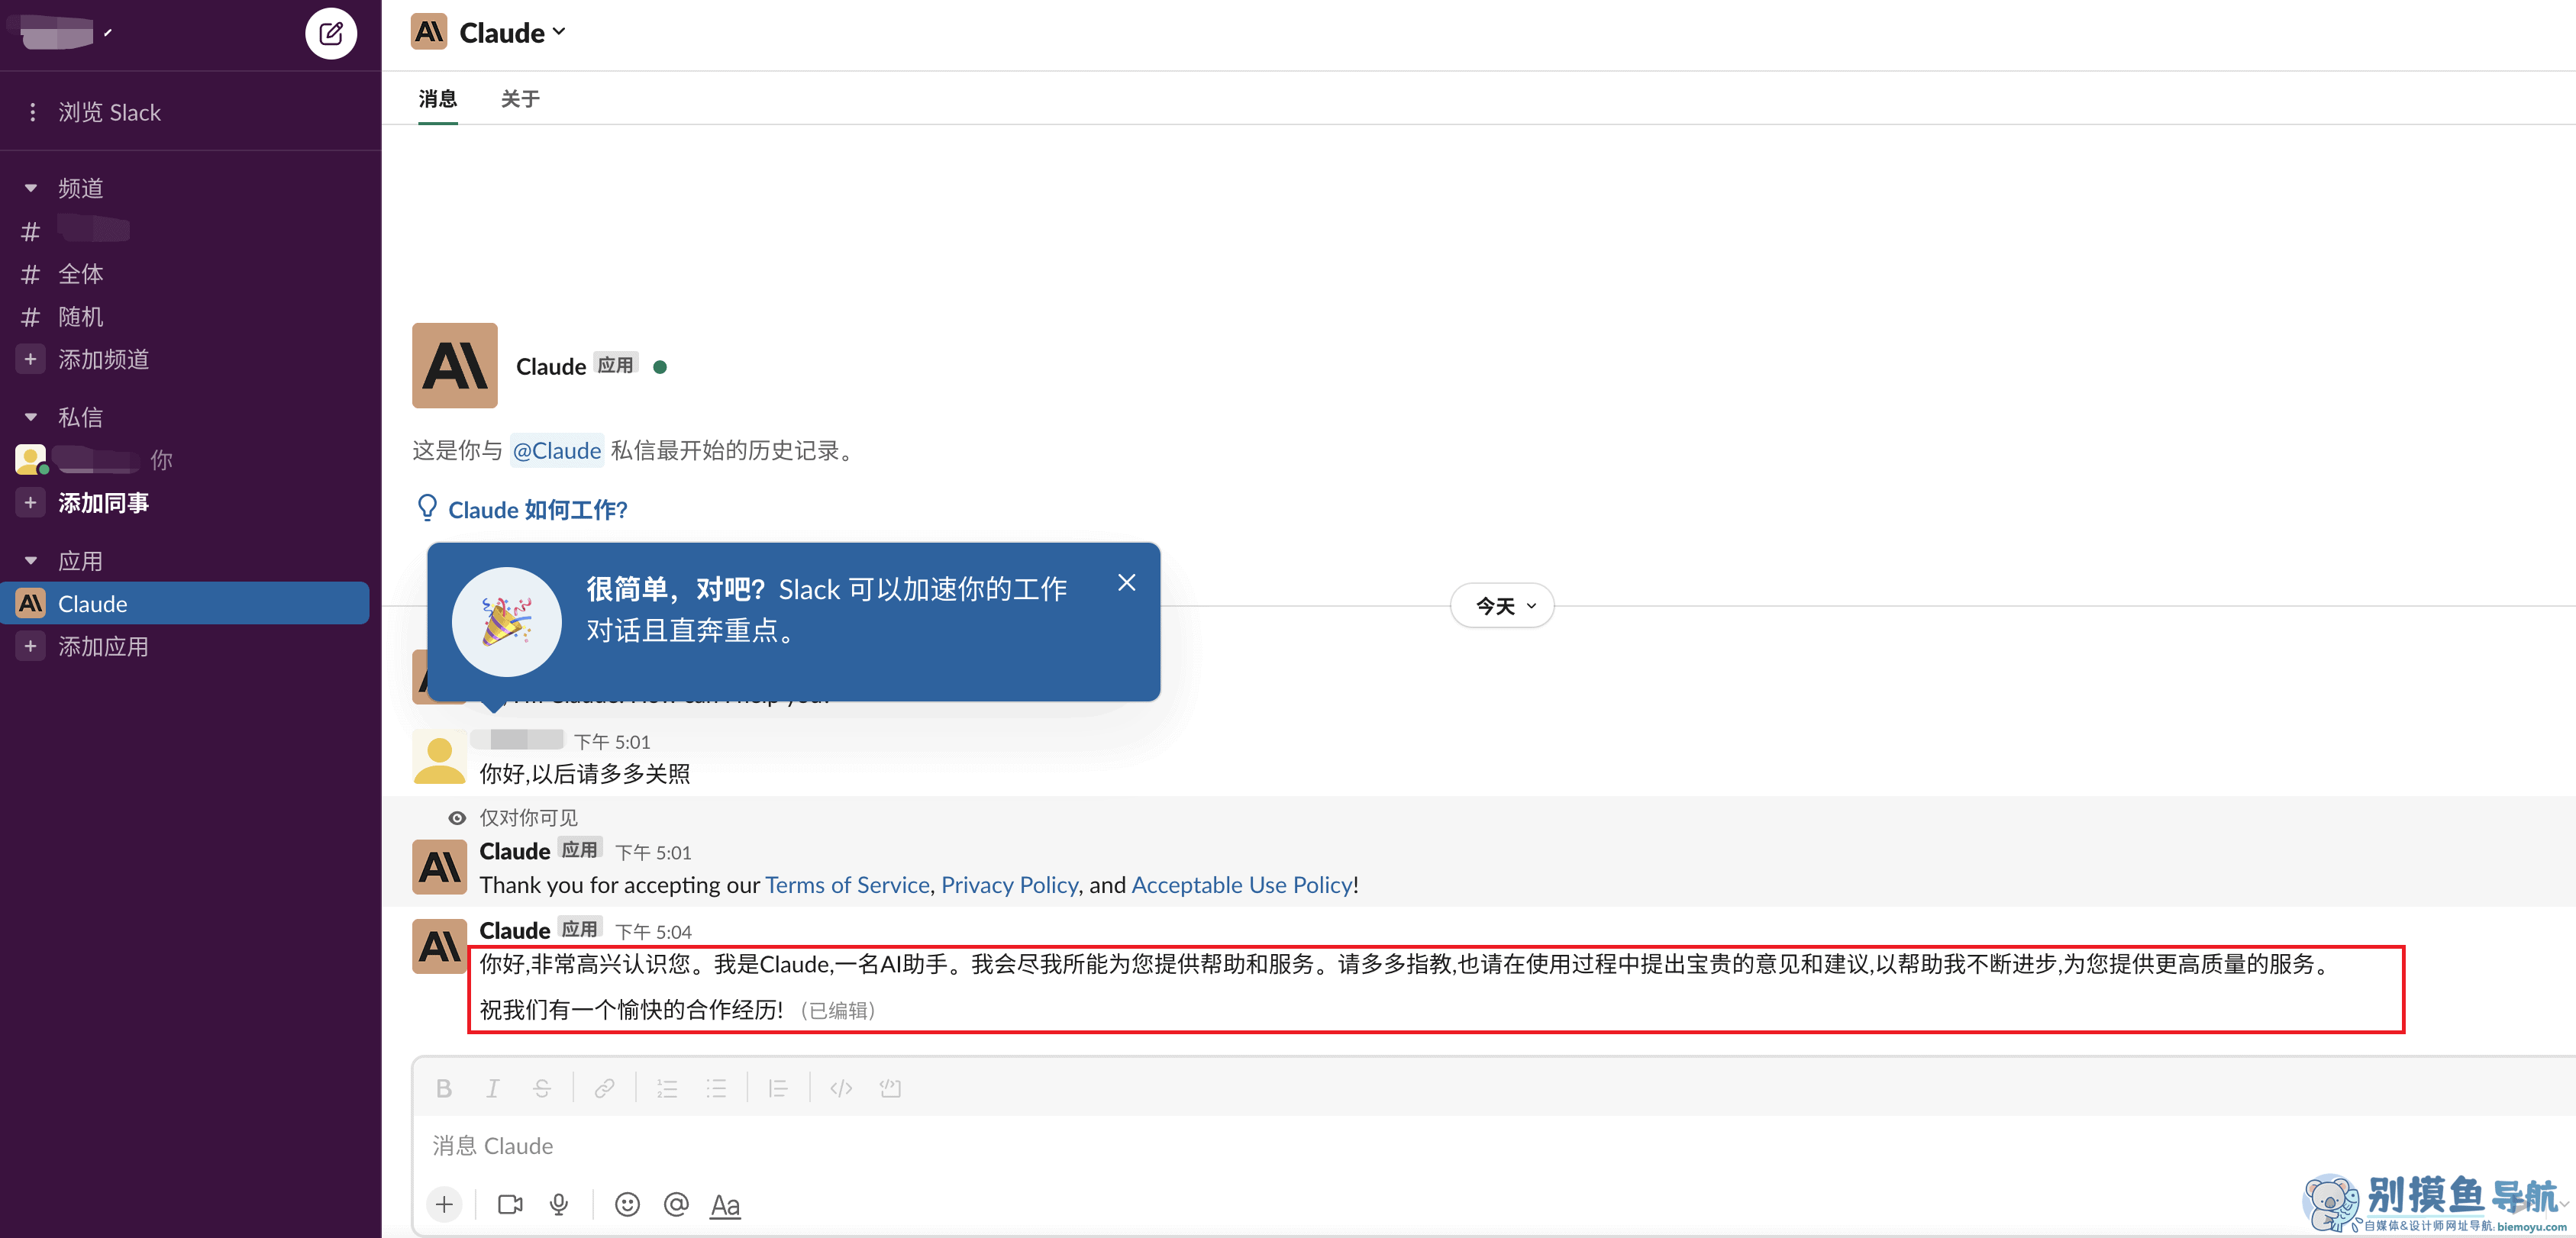The height and width of the screenshot is (1238, 2576).
Task: Apply strikethrough formatting
Action: coord(541,1088)
